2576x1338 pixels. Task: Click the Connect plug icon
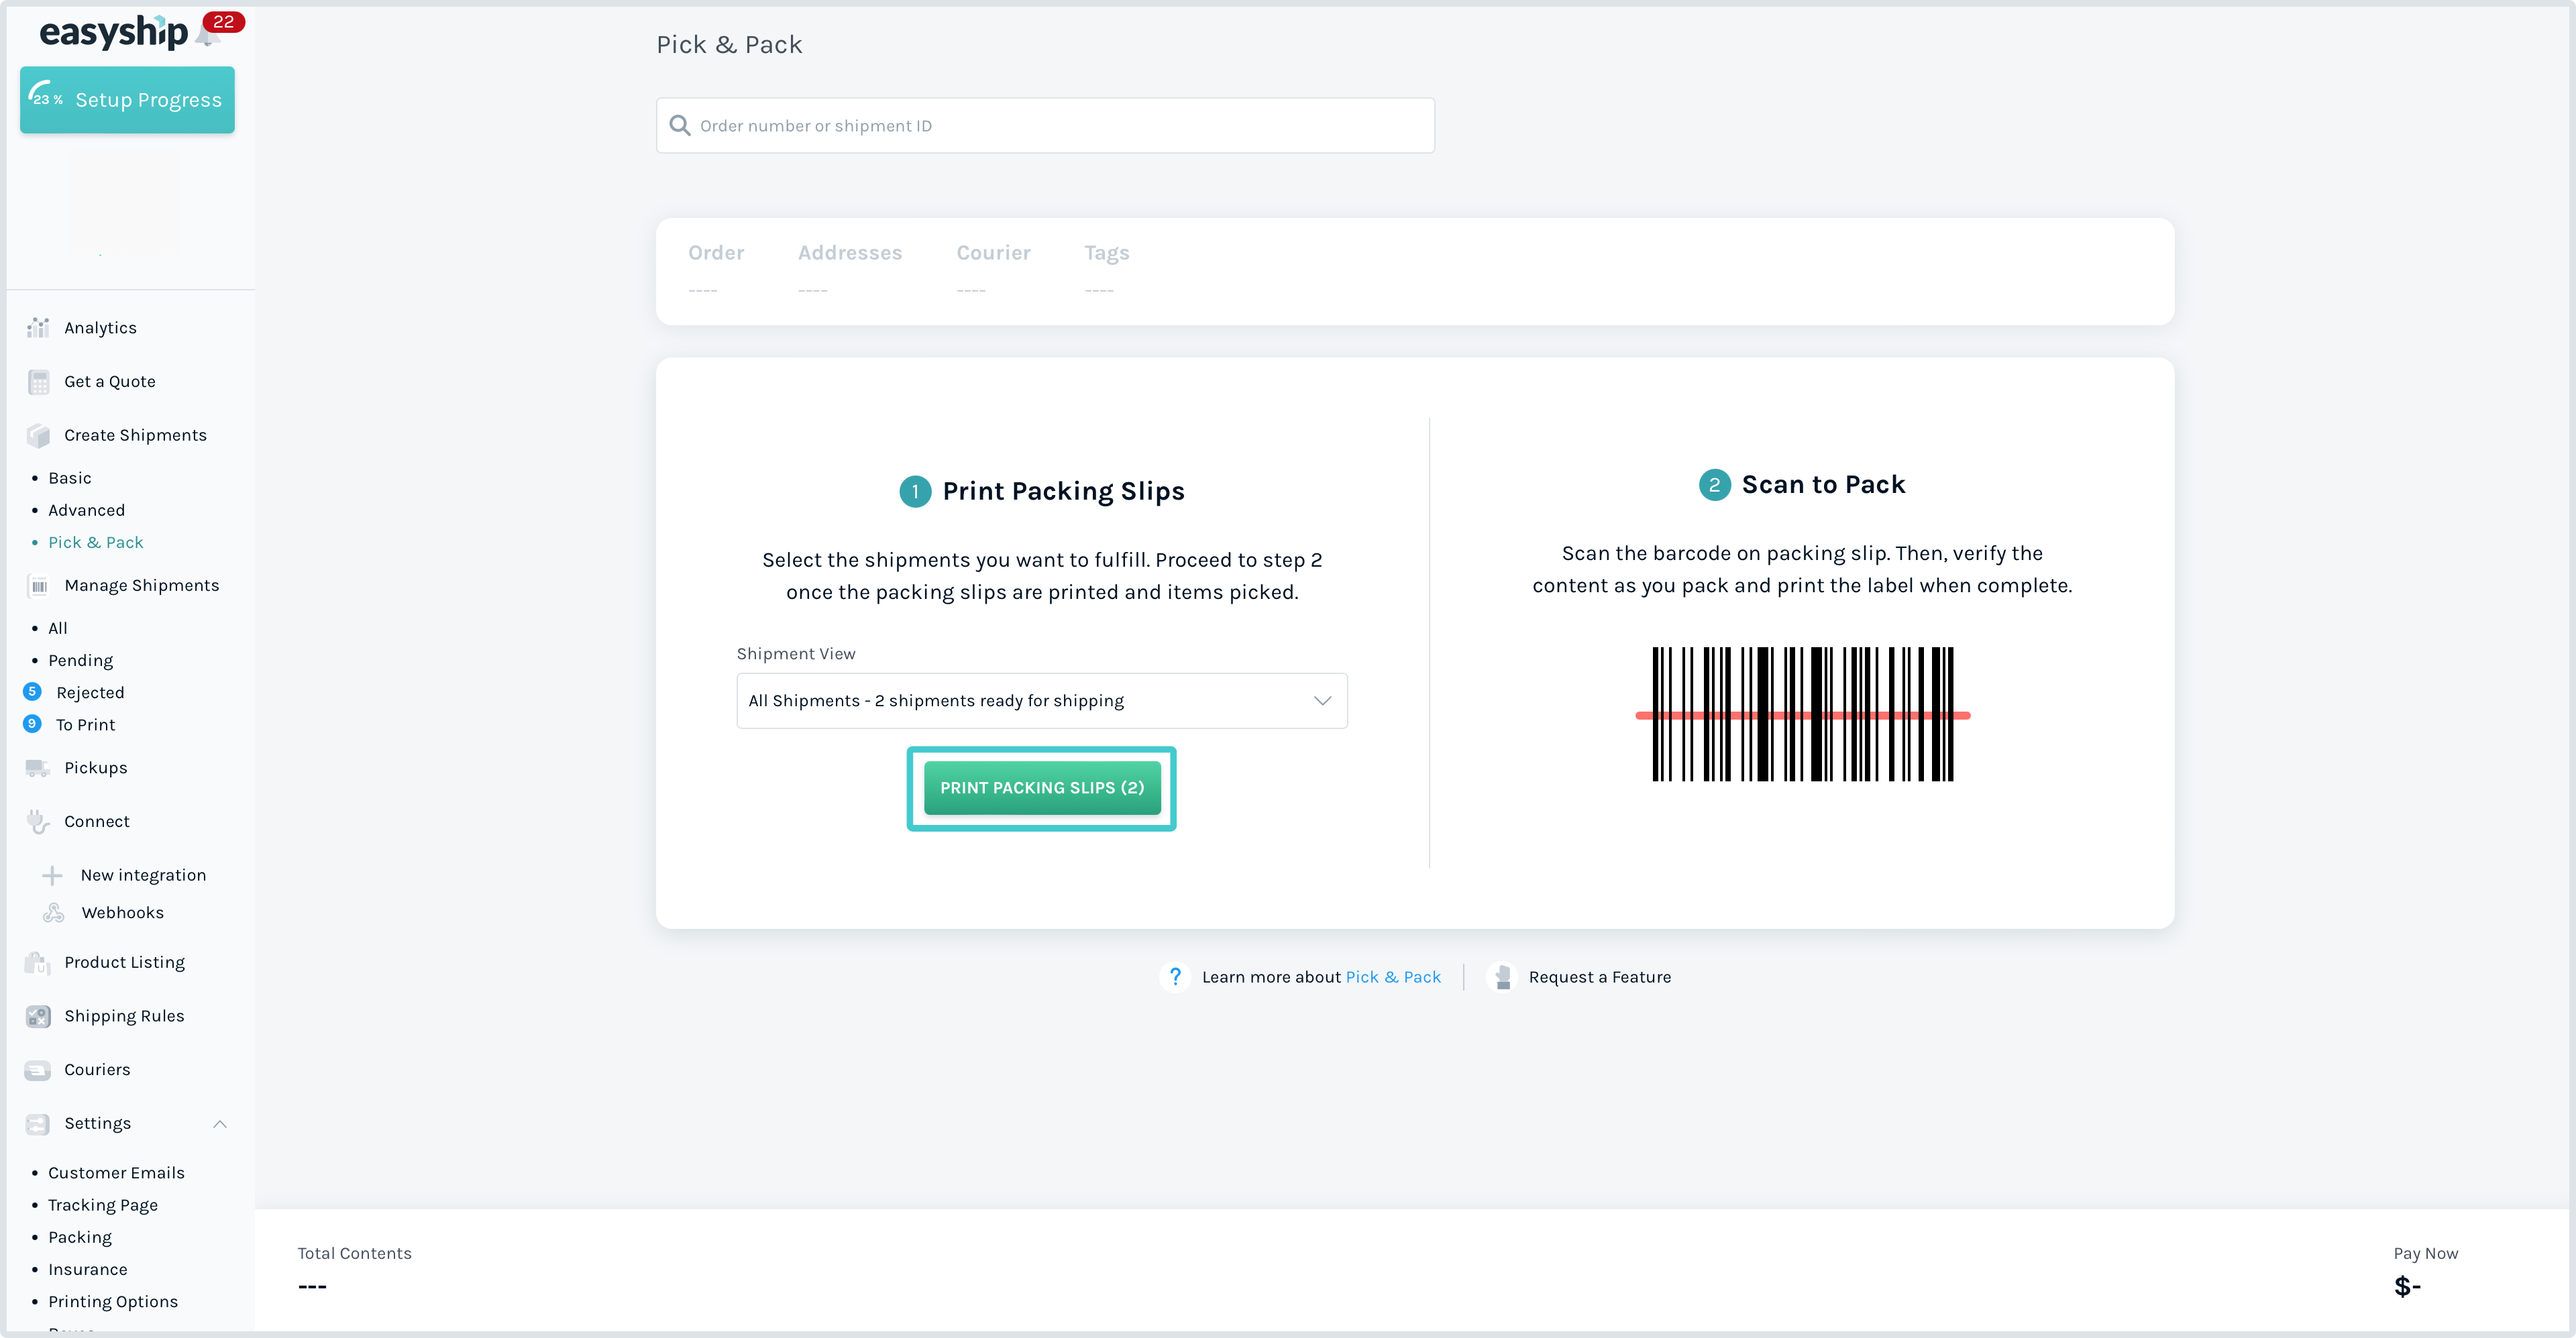click(x=38, y=822)
